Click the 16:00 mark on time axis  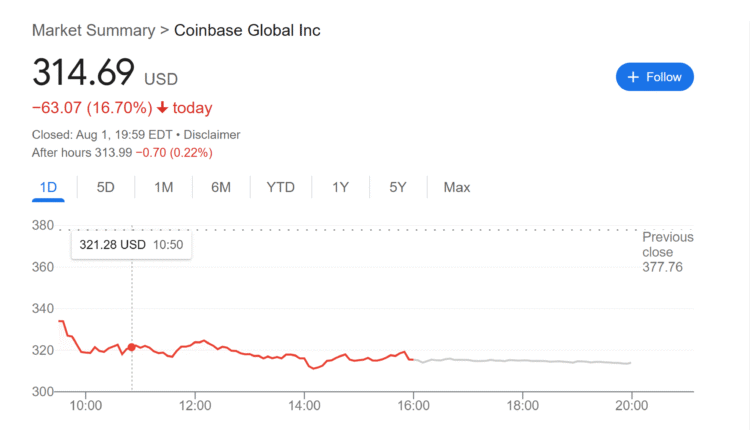tap(413, 405)
